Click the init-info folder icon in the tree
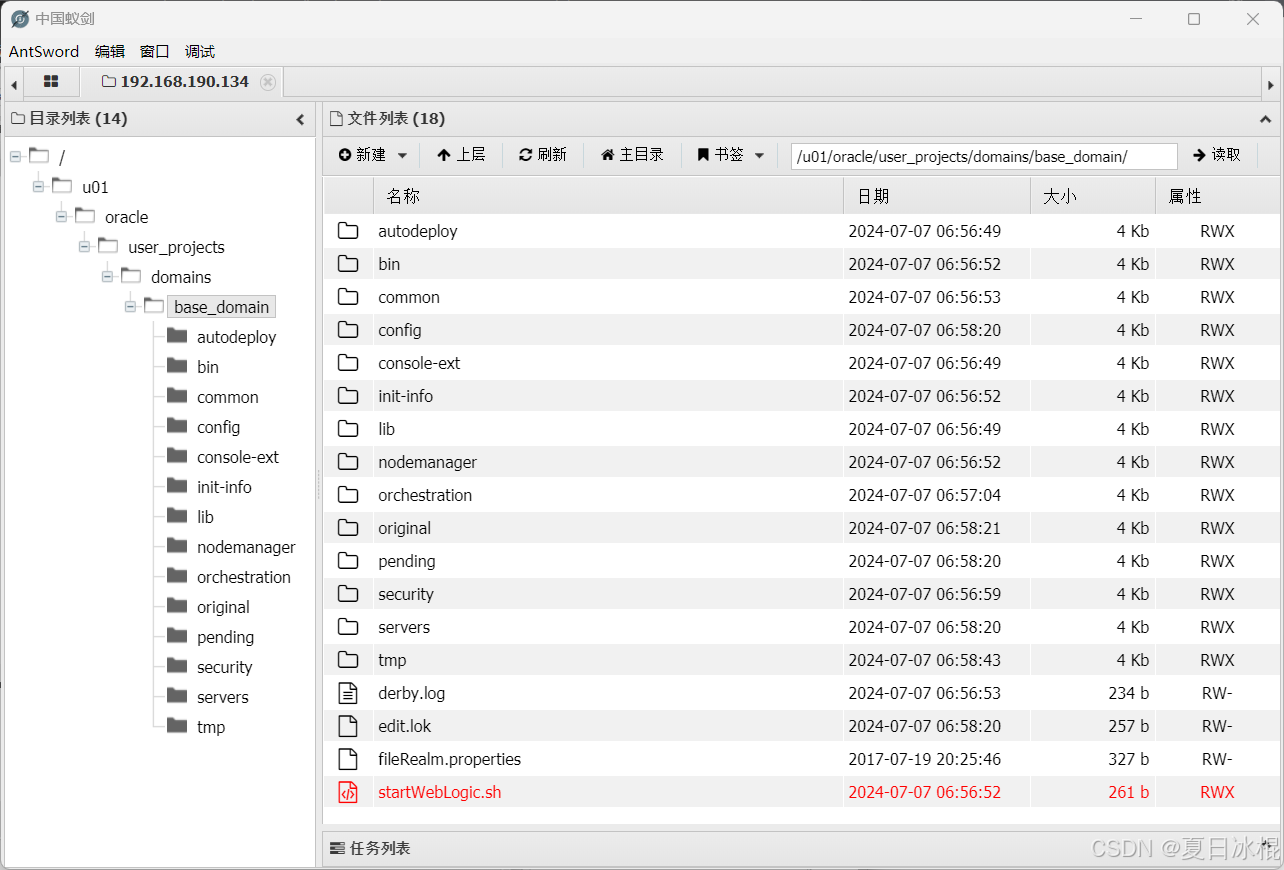The height and width of the screenshot is (870, 1284). [x=177, y=486]
